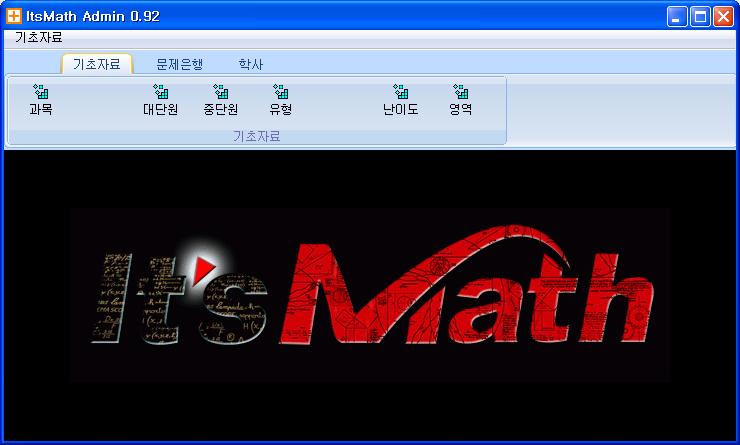Maximize the ItsMath Admin window
Image resolution: width=740 pixels, height=445 pixels.
(700, 17)
